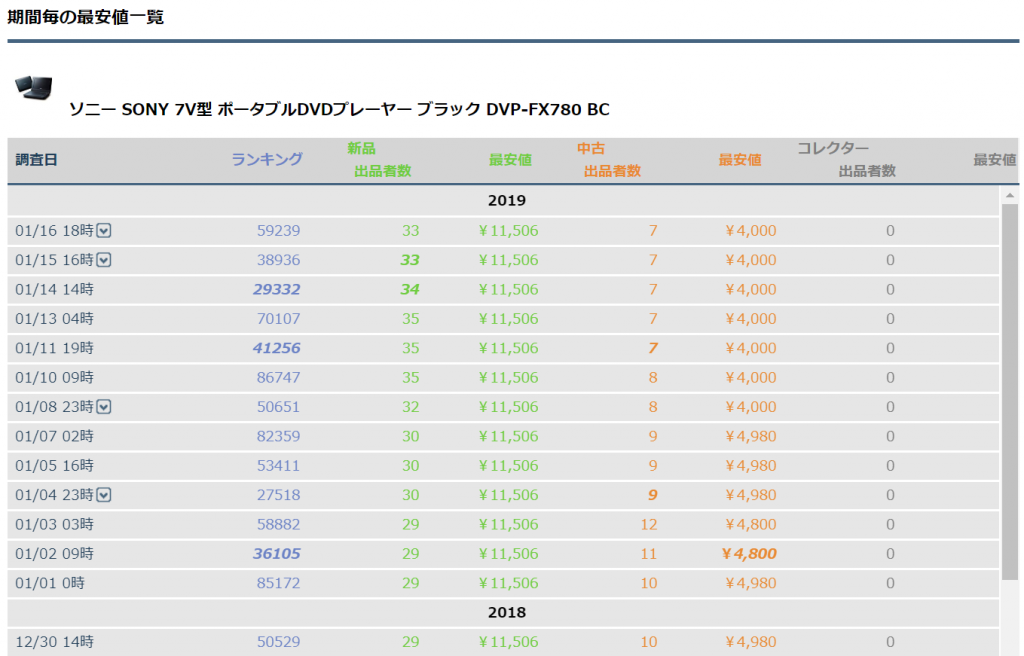Click bold ranking value 29332
Image resolution: width=1024 pixels, height=656 pixels.
(x=277, y=289)
